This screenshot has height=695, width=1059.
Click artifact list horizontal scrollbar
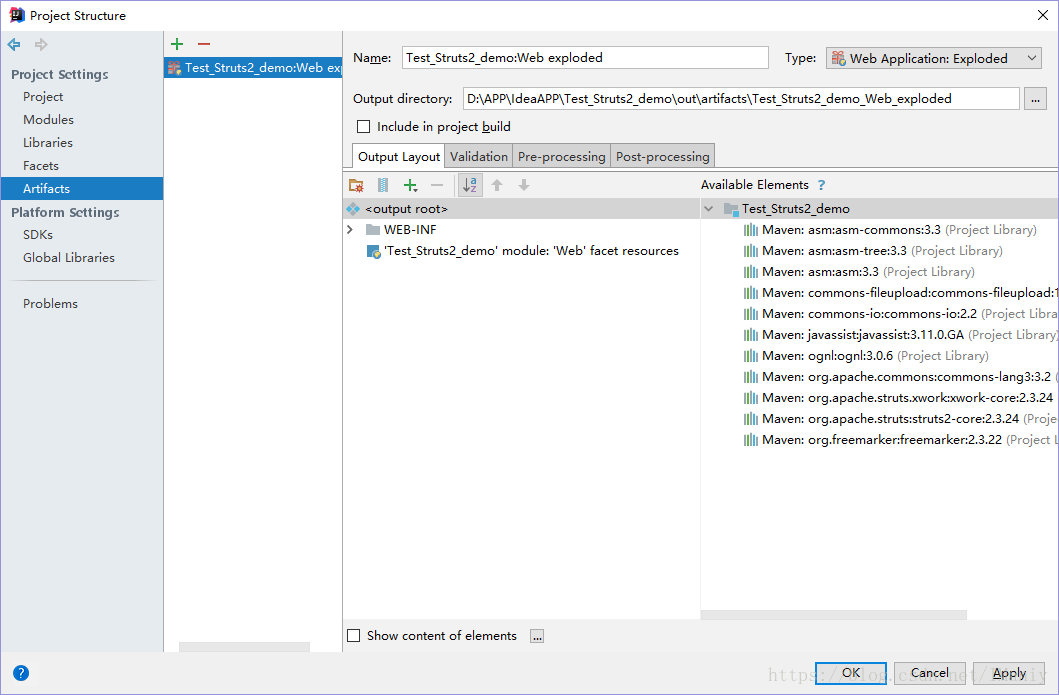pyautogui.click(x=244, y=647)
